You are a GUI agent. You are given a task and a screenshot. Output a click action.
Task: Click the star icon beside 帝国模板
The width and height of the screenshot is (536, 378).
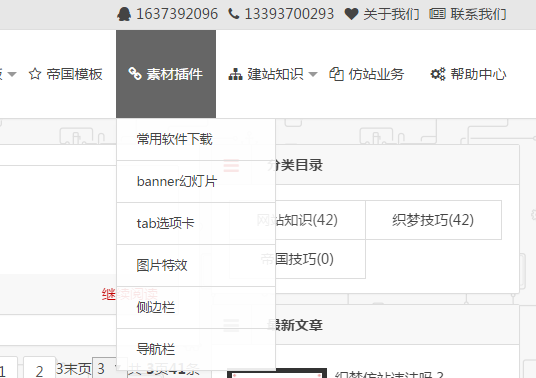click(35, 74)
